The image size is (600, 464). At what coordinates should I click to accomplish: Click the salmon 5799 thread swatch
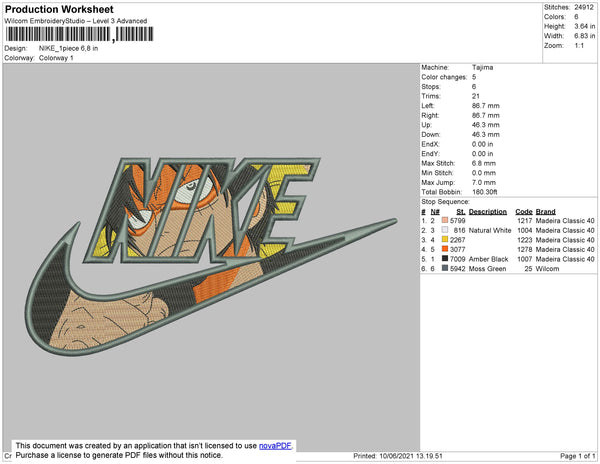pos(445,220)
